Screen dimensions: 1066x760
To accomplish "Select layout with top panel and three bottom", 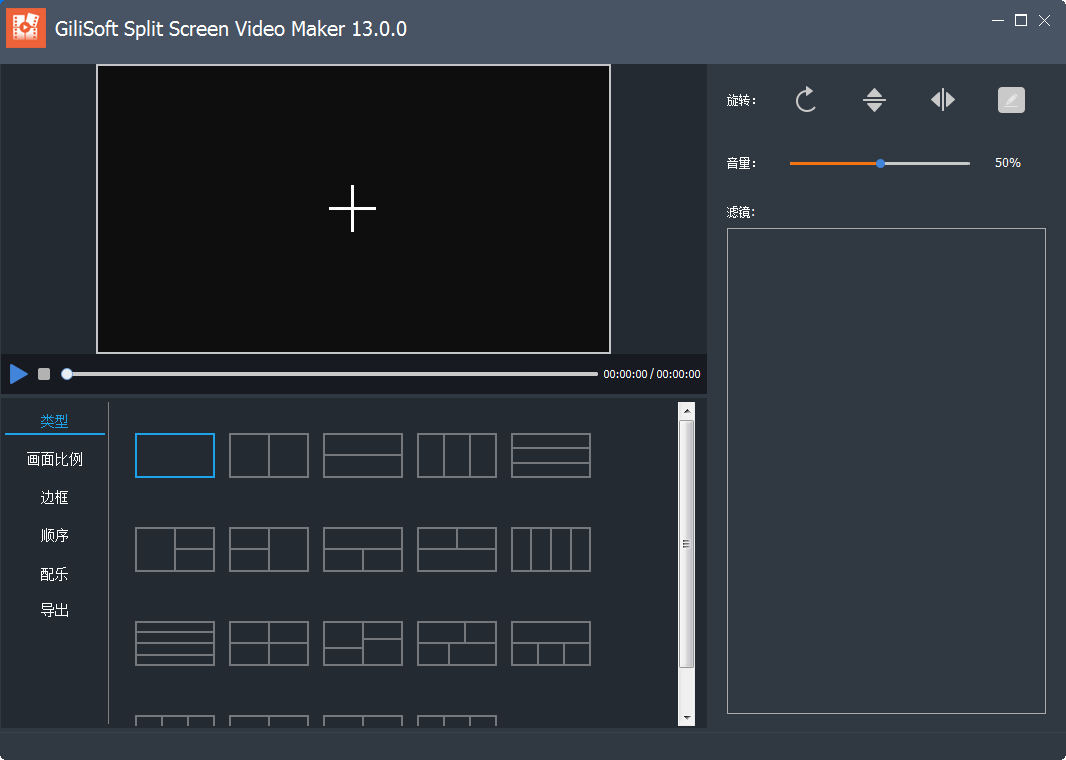I will point(551,643).
